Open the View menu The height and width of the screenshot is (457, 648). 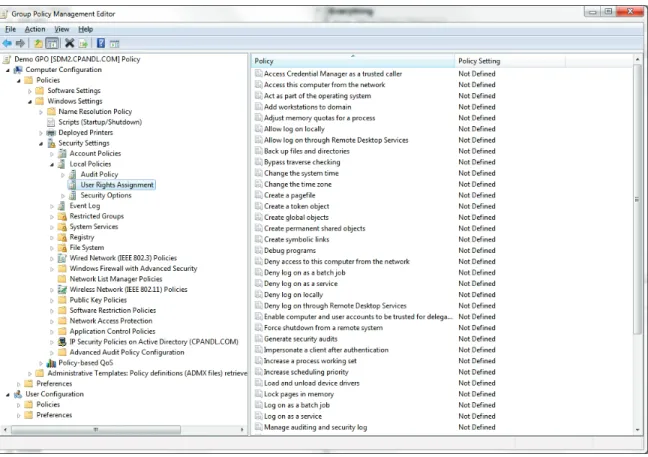(62, 29)
